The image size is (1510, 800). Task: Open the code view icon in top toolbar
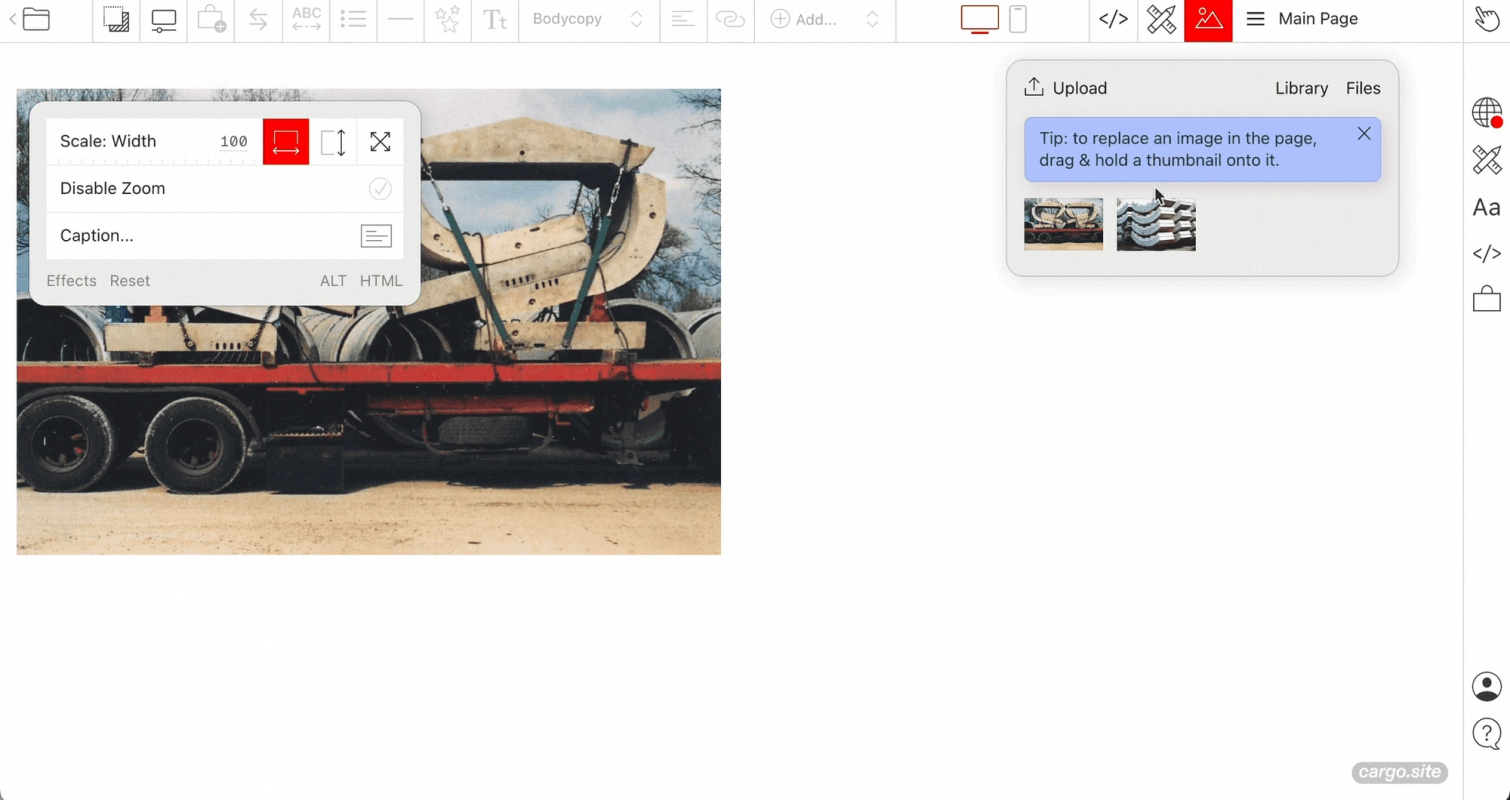(1113, 19)
